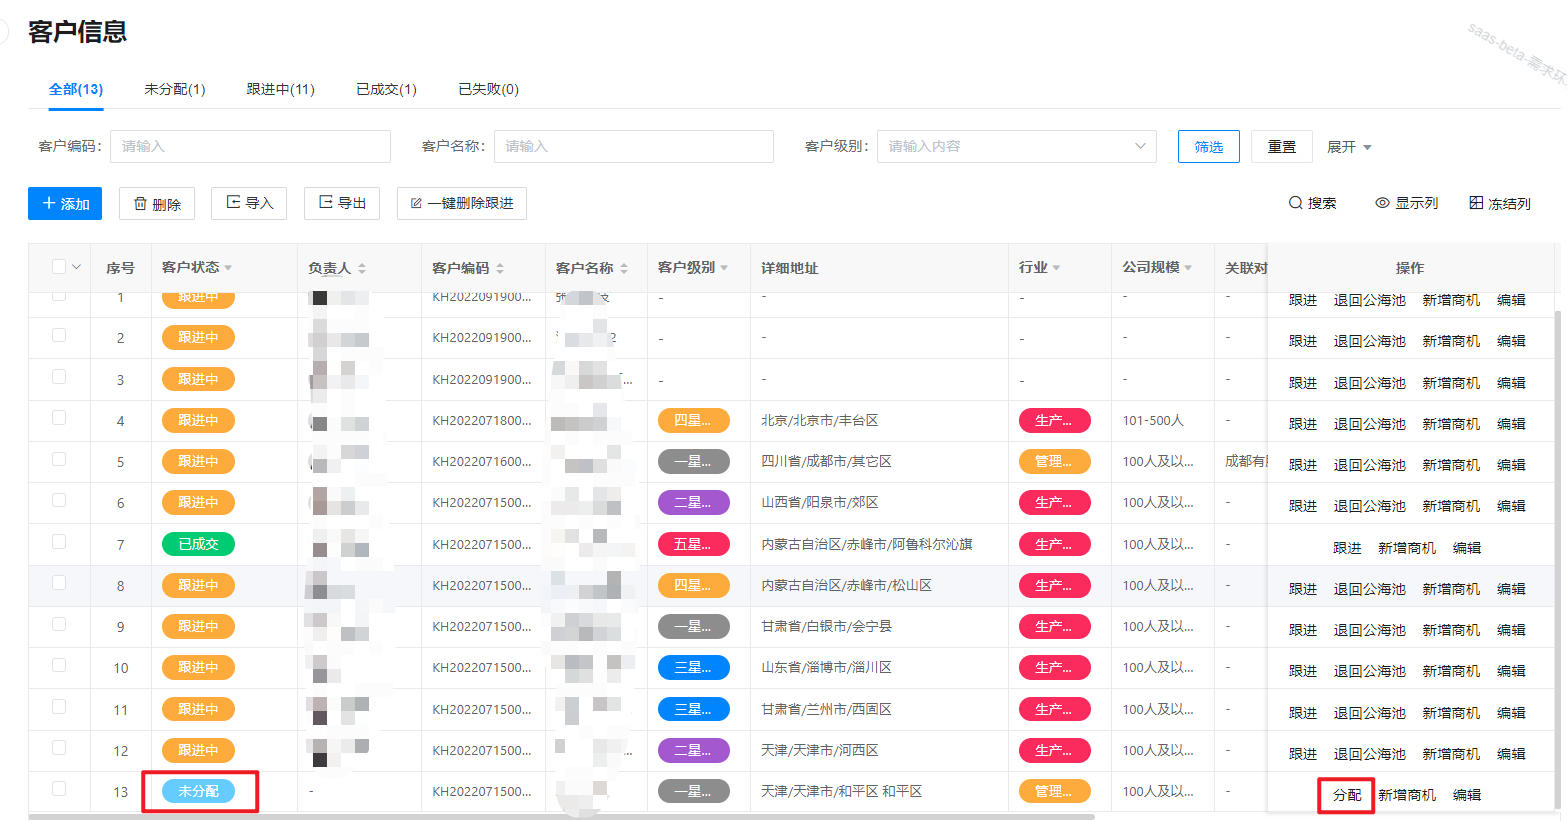The height and width of the screenshot is (821, 1567).
Task: Reset filters with 重置 button
Action: (x=1282, y=146)
